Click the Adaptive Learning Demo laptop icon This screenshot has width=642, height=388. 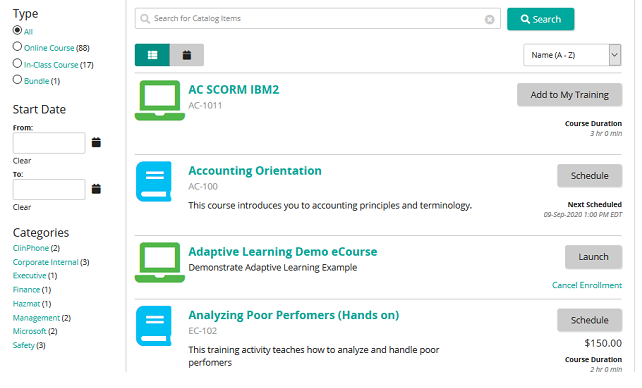pyautogui.click(x=160, y=262)
